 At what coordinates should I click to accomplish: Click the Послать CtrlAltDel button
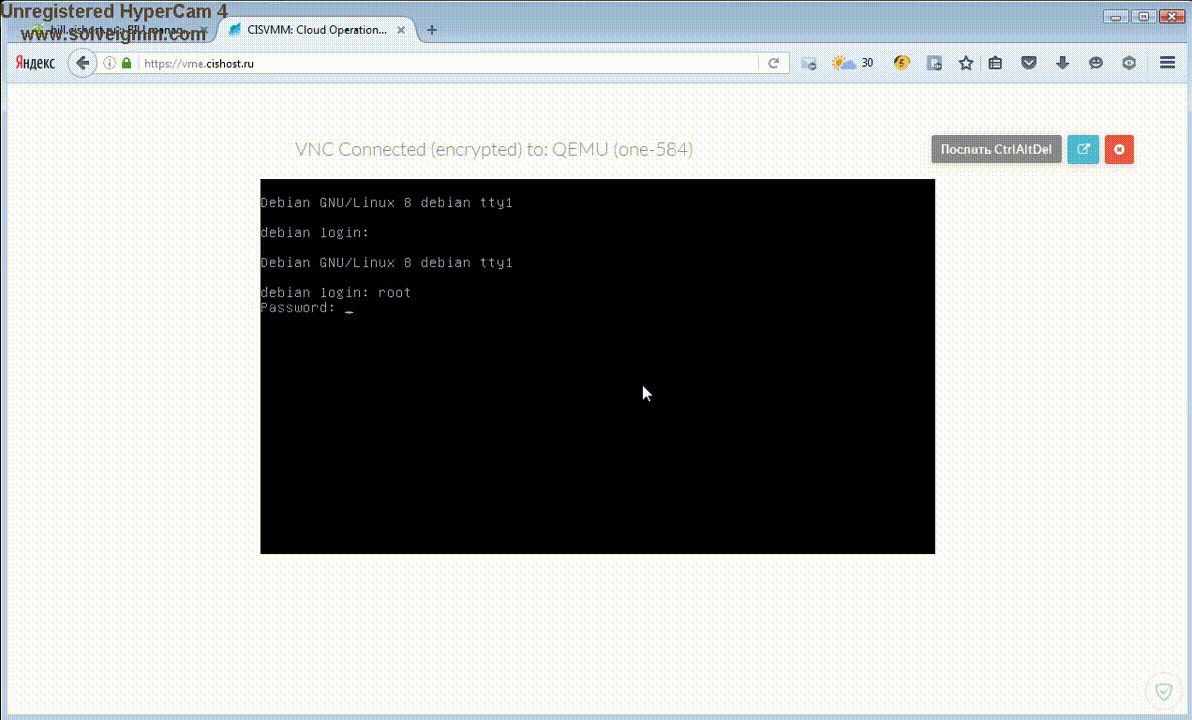996,150
